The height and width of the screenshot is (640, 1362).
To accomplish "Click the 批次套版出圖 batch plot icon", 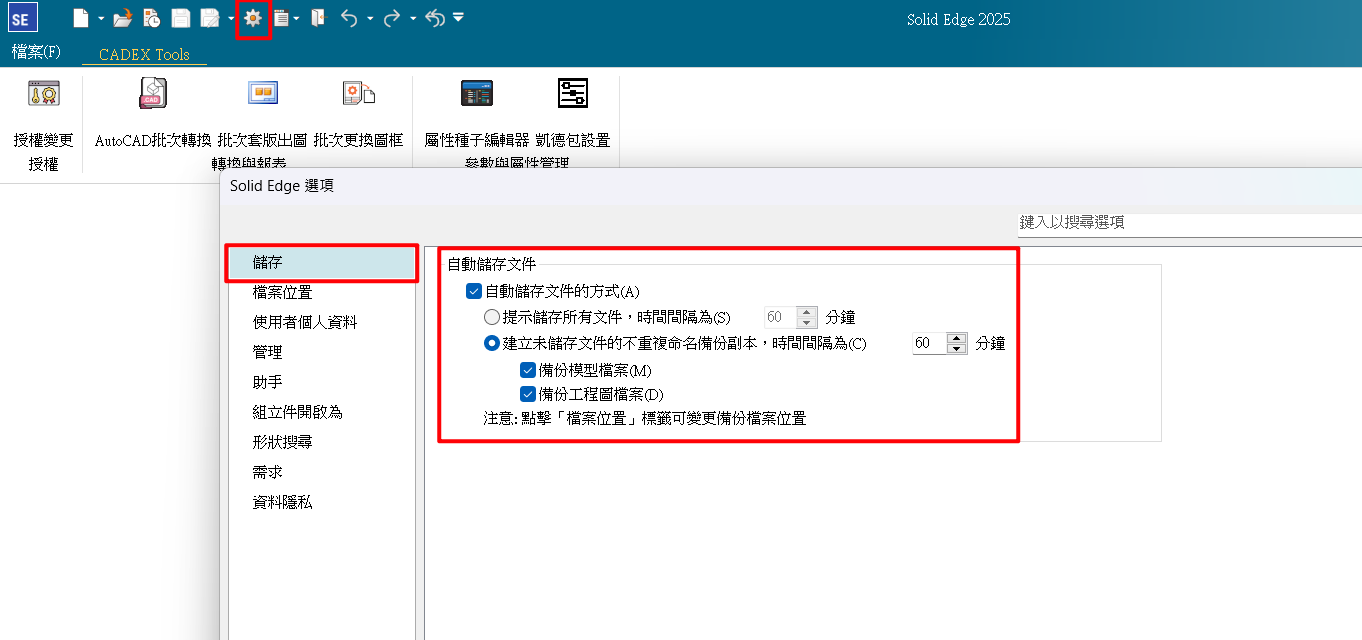I will tap(262, 95).
